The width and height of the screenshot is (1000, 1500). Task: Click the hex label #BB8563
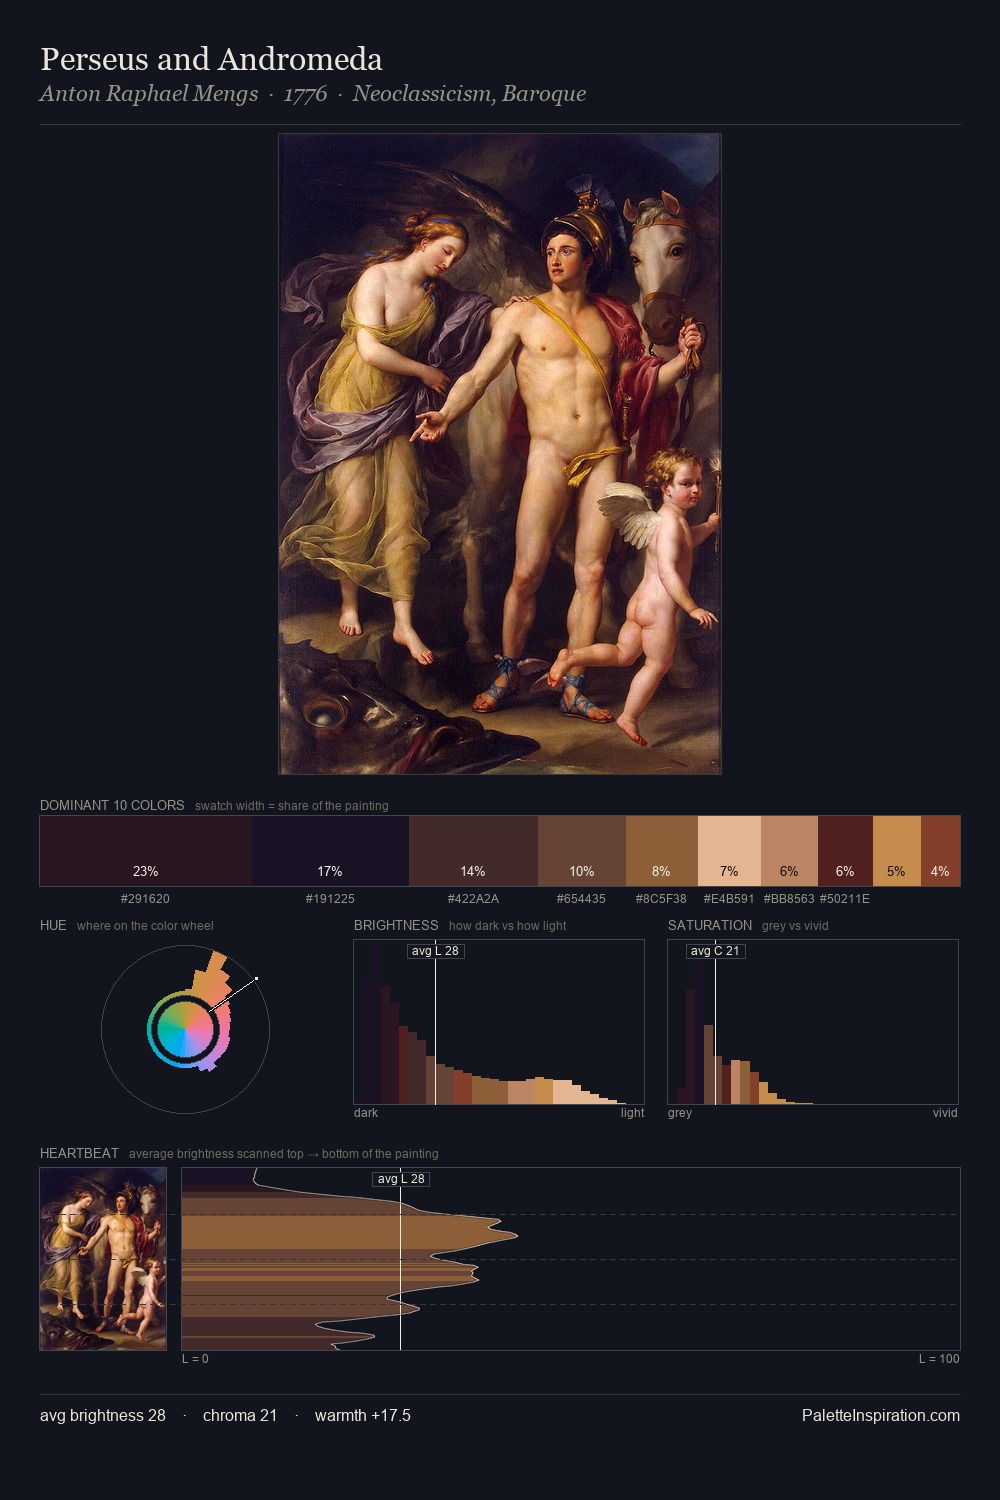click(x=789, y=899)
